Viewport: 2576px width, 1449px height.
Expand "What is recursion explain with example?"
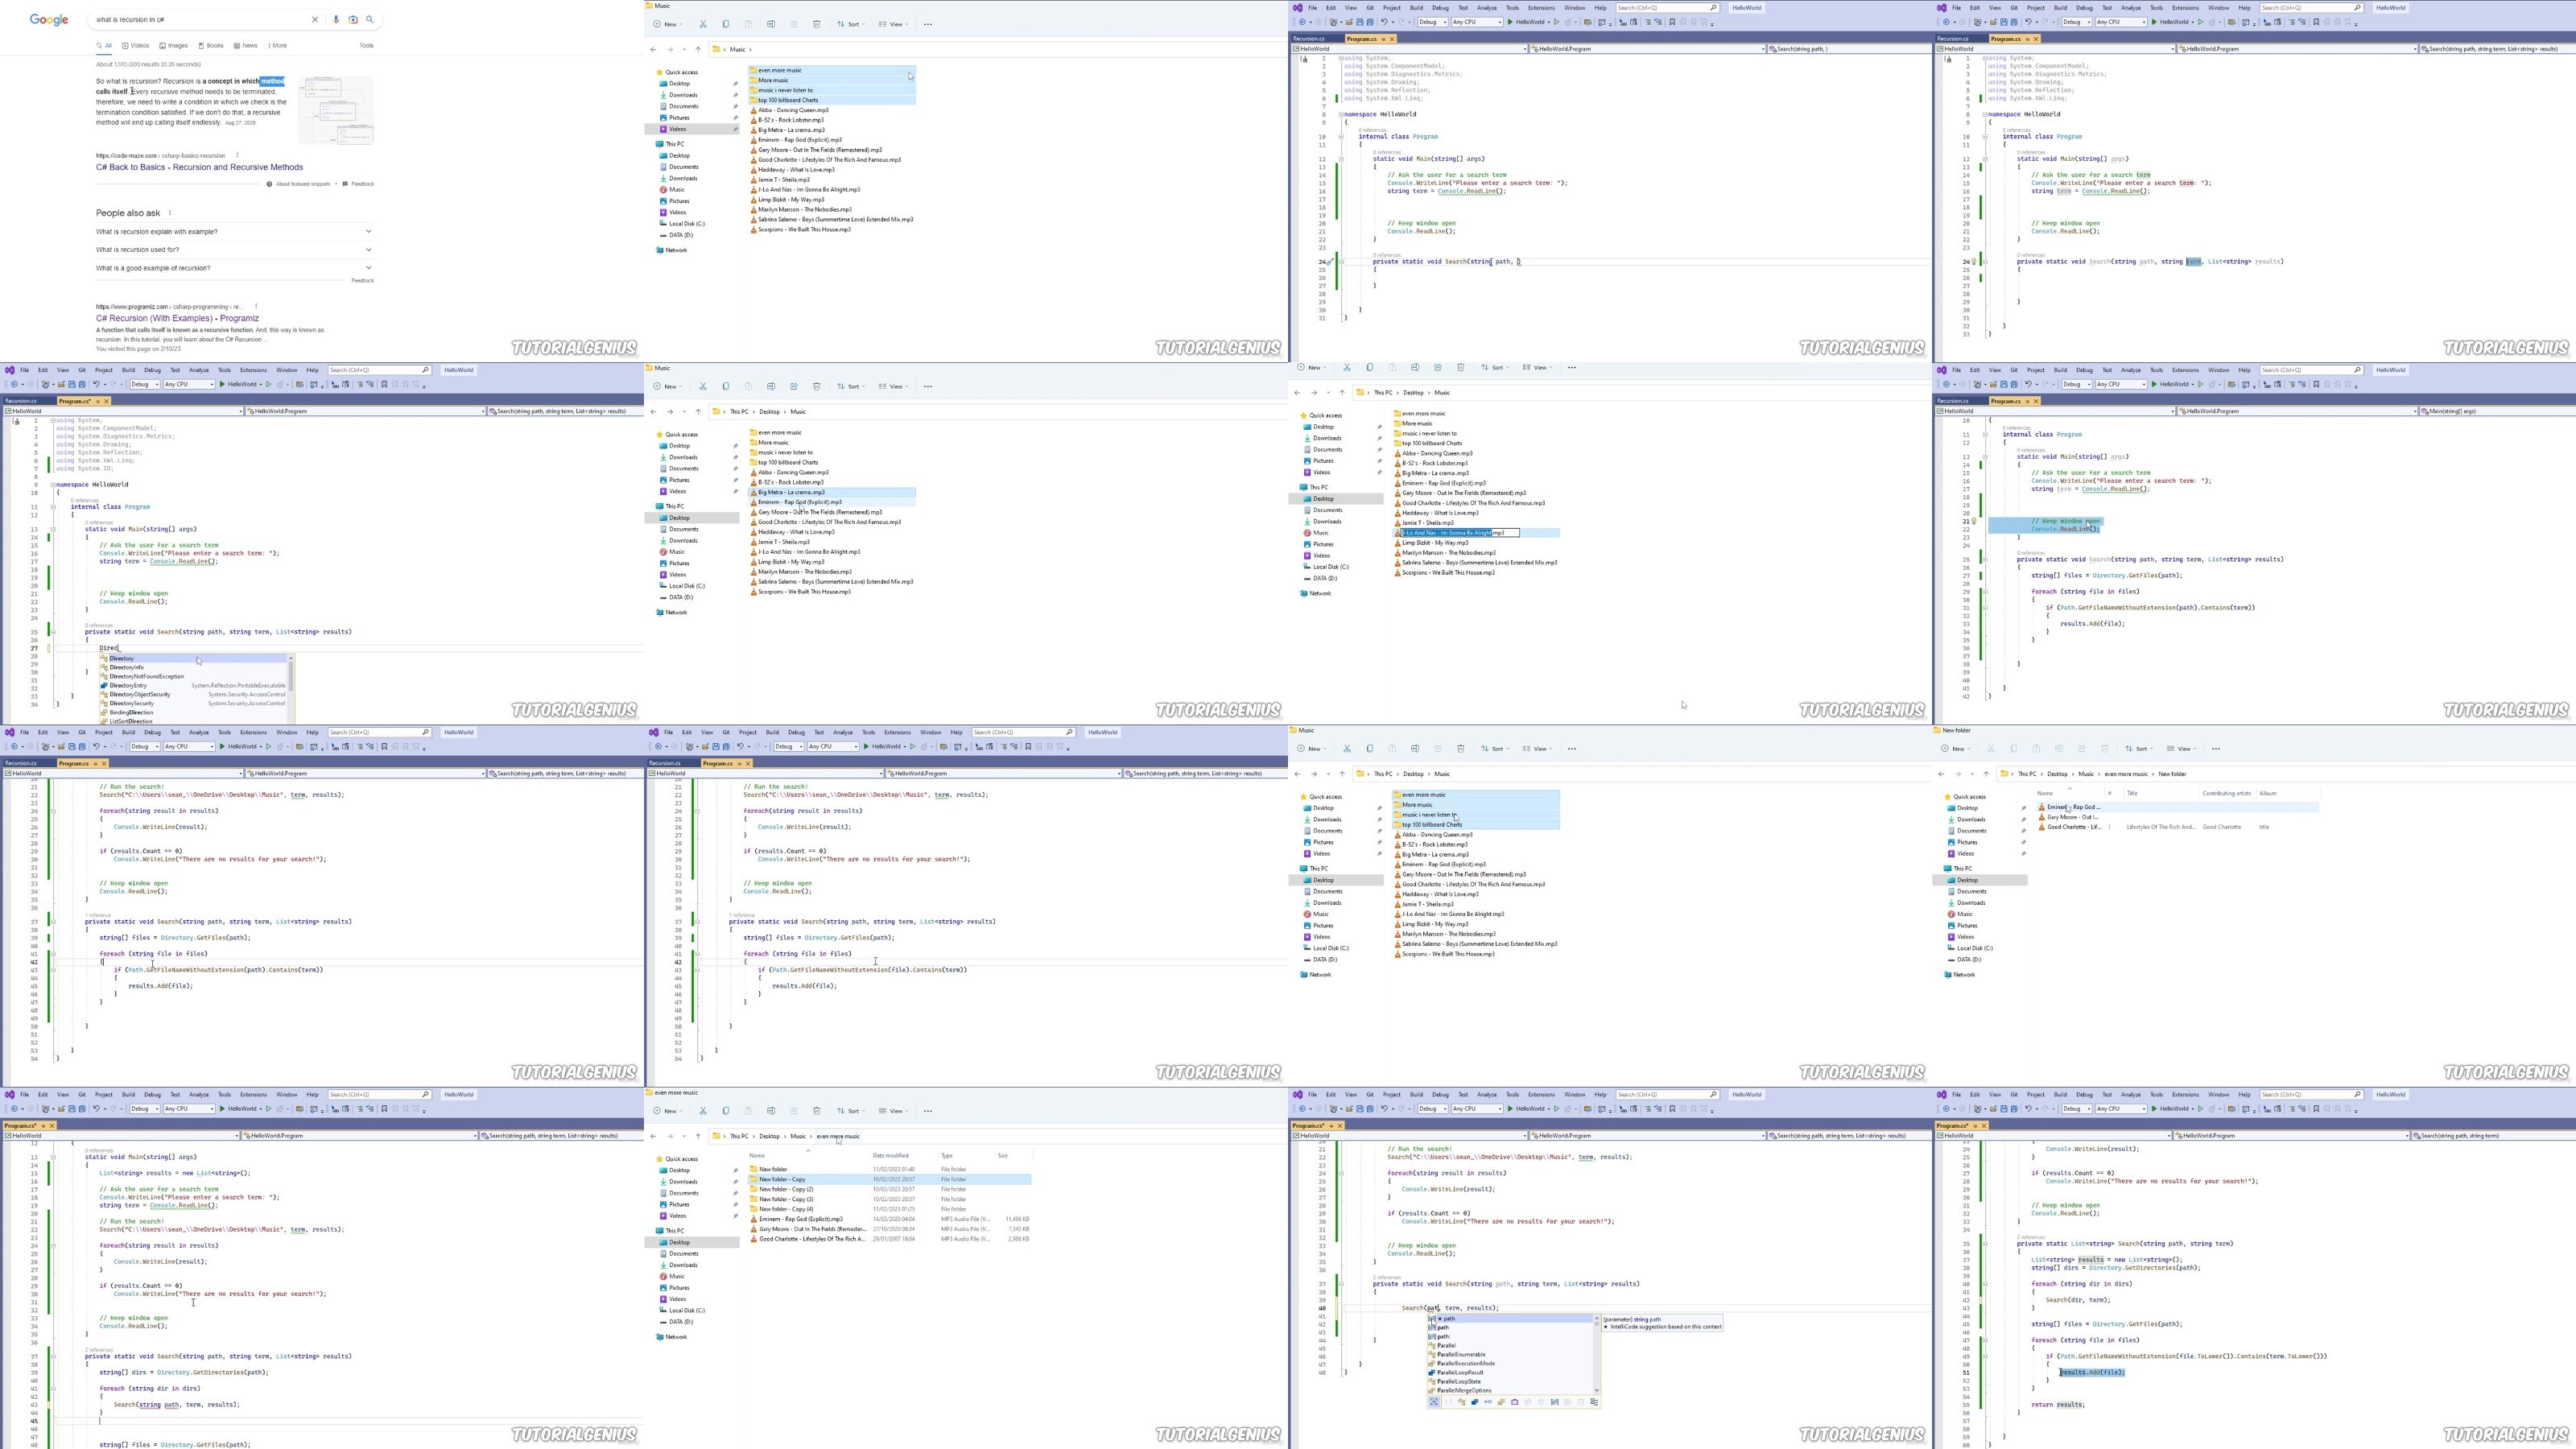[234, 232]
